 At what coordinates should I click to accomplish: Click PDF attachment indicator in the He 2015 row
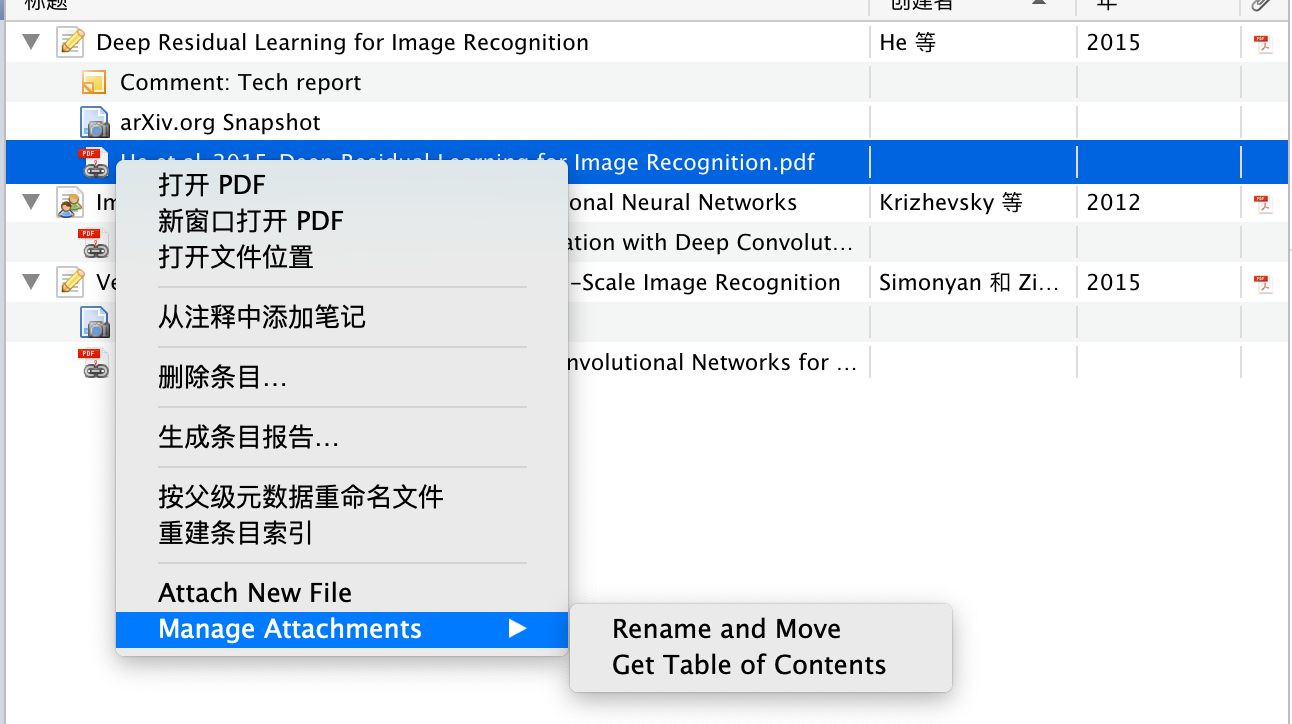pos(1264,43)
